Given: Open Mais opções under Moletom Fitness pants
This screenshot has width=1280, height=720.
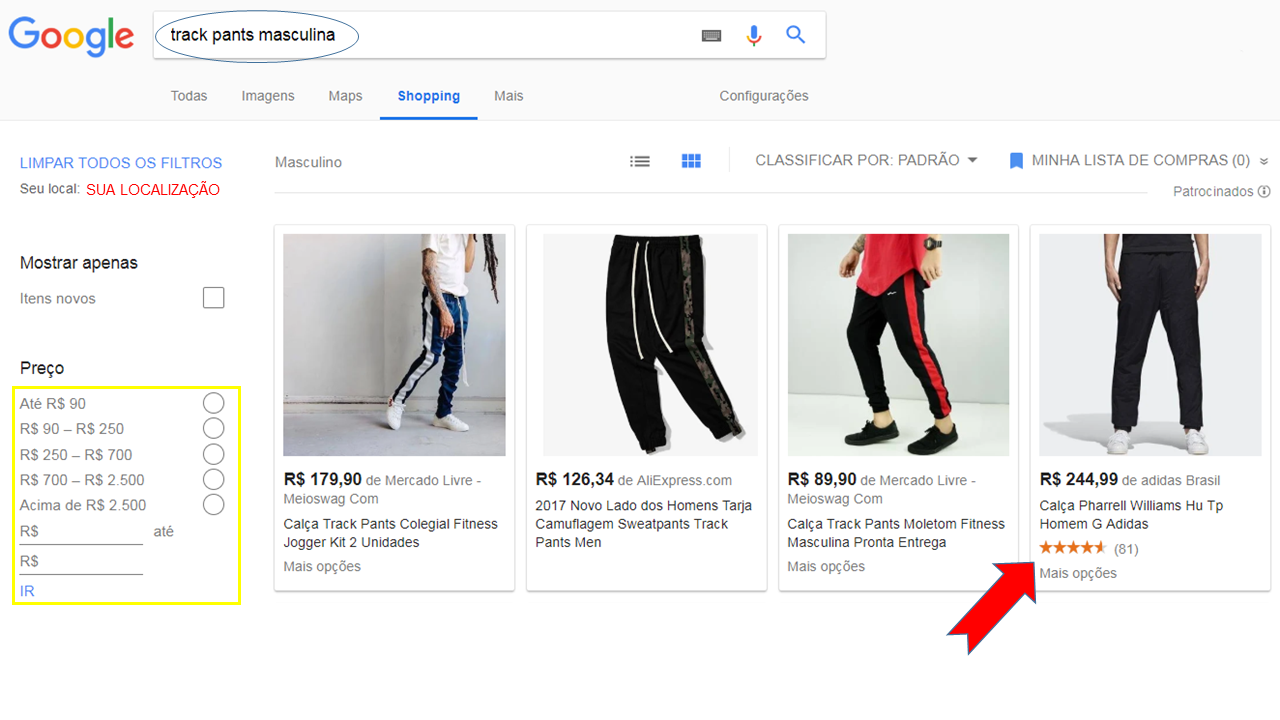Looking at the screenshot, I should pyautogui.click(x=826, y=566).
